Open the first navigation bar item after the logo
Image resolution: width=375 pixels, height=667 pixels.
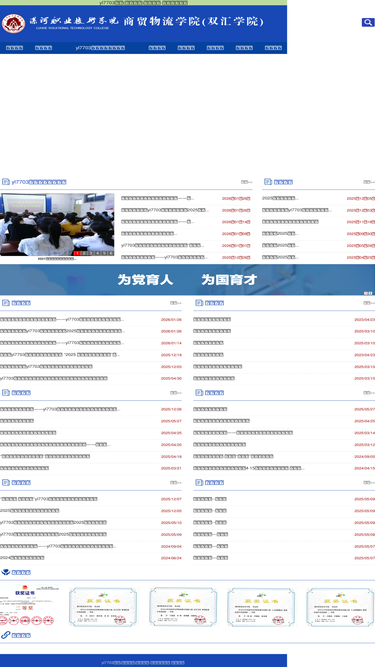tap(14, 48)
